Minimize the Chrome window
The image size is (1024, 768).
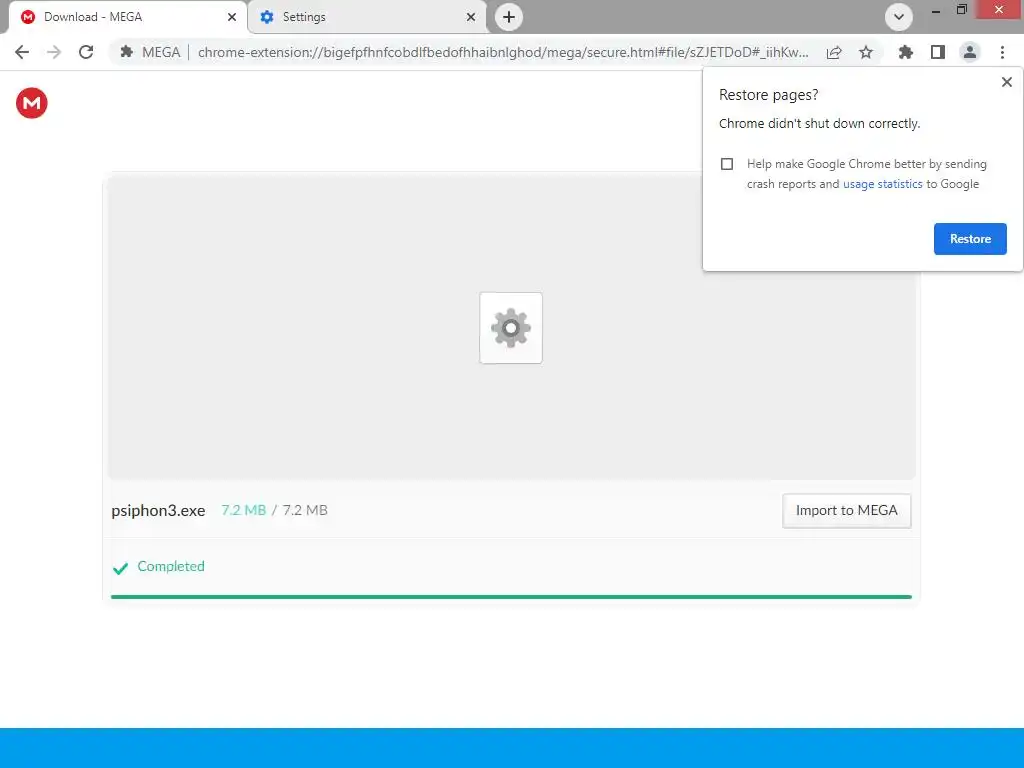tap(936, 10)
